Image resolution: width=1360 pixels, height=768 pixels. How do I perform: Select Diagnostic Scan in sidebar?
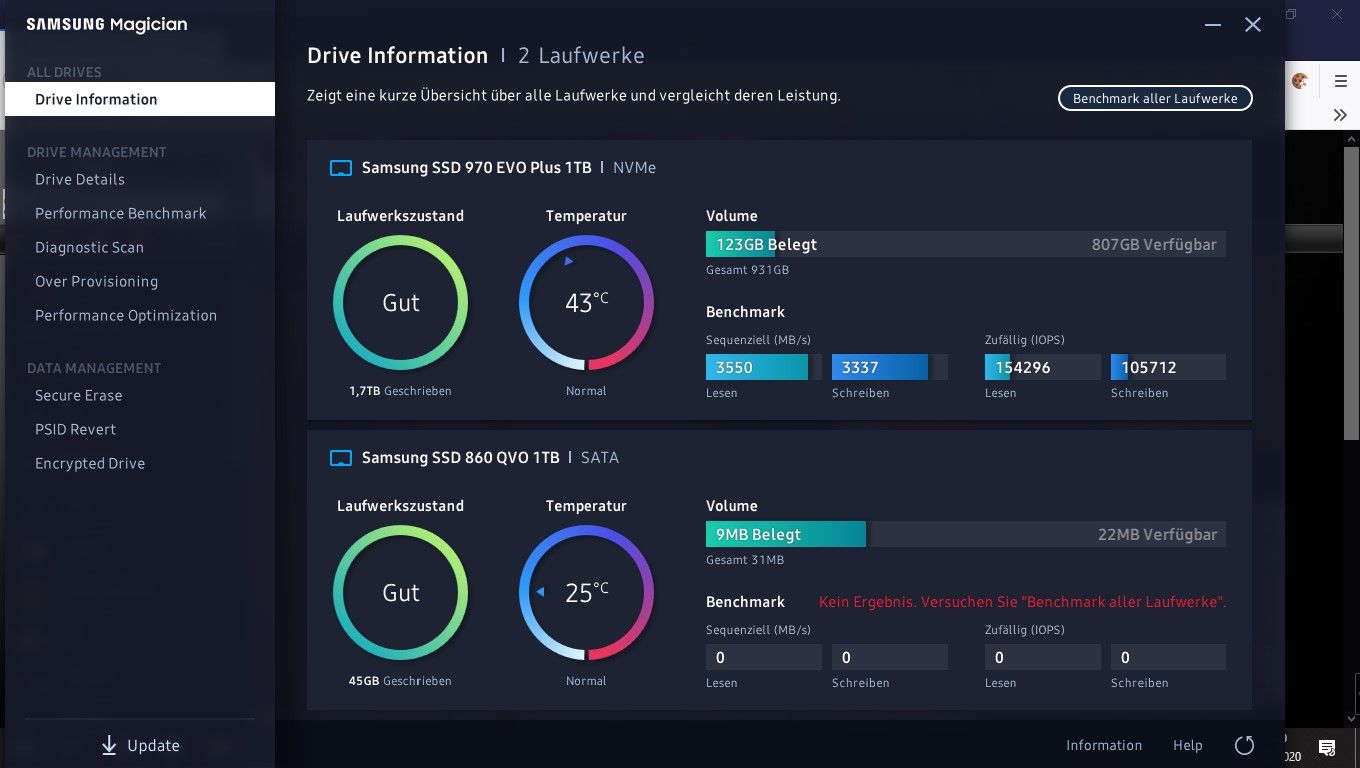pyautogui.click(x=89, y=247)
